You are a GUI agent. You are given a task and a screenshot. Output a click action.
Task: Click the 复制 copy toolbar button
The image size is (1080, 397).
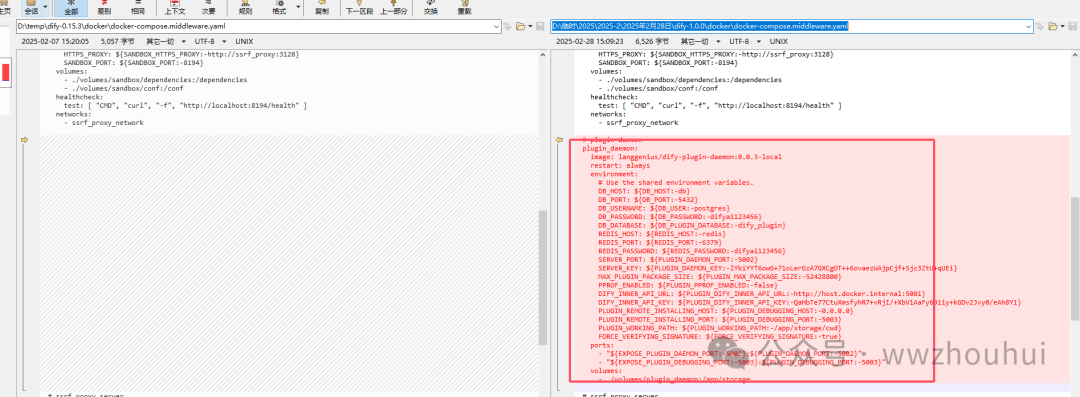pyautogui.click(x=322, y=8)
